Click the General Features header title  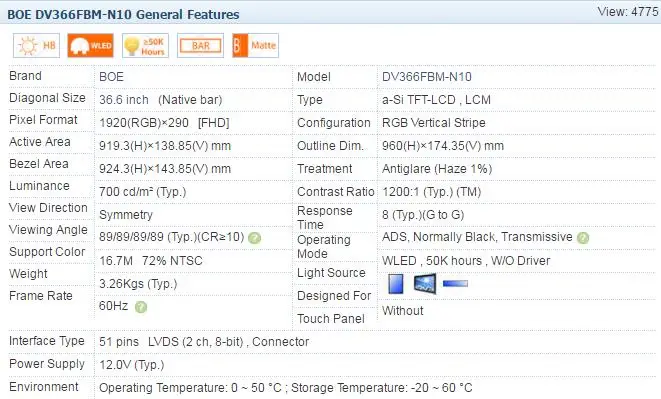click(123, 14)
